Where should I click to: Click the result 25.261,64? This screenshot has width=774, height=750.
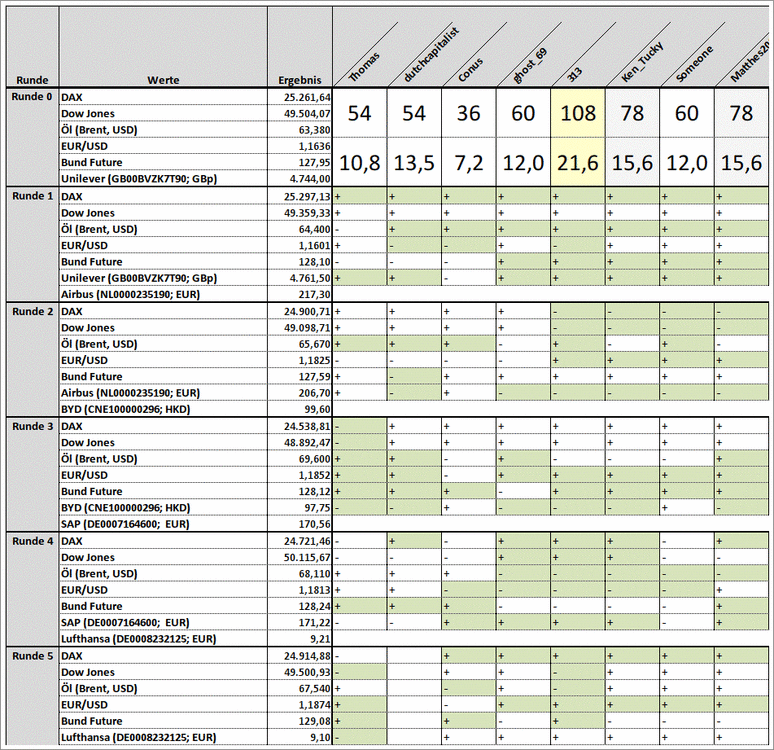tap(307, 97)
